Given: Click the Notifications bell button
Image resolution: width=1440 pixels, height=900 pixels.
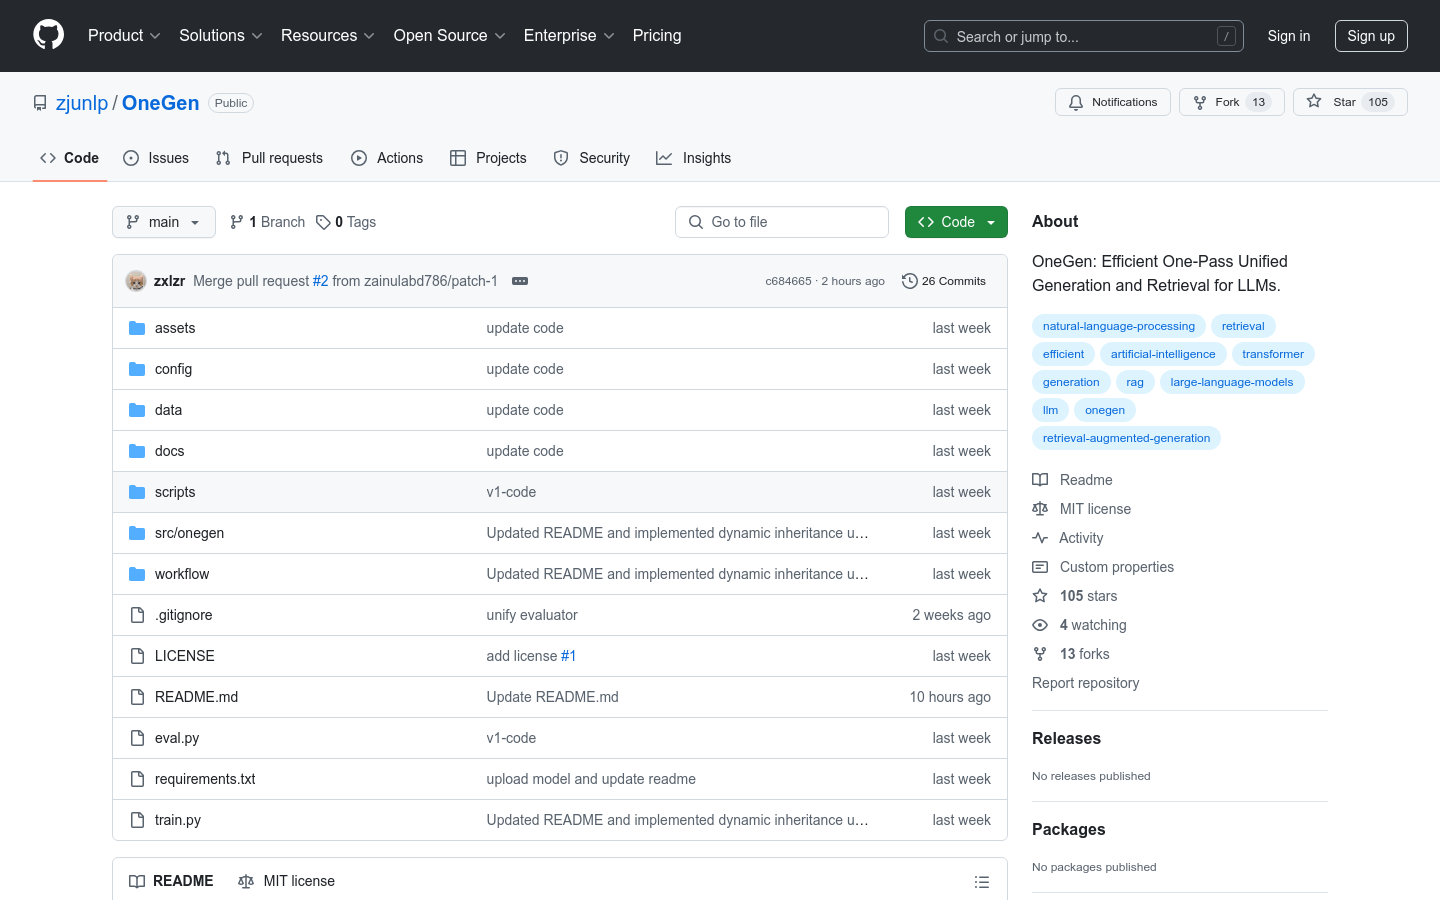Looking at the screenshot, I should tap(1112, 102).
